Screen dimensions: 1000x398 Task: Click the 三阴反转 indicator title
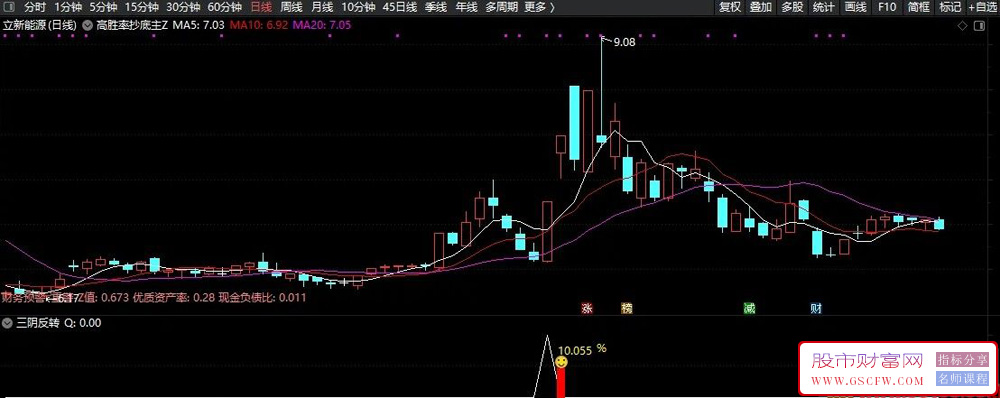(38, 323)
